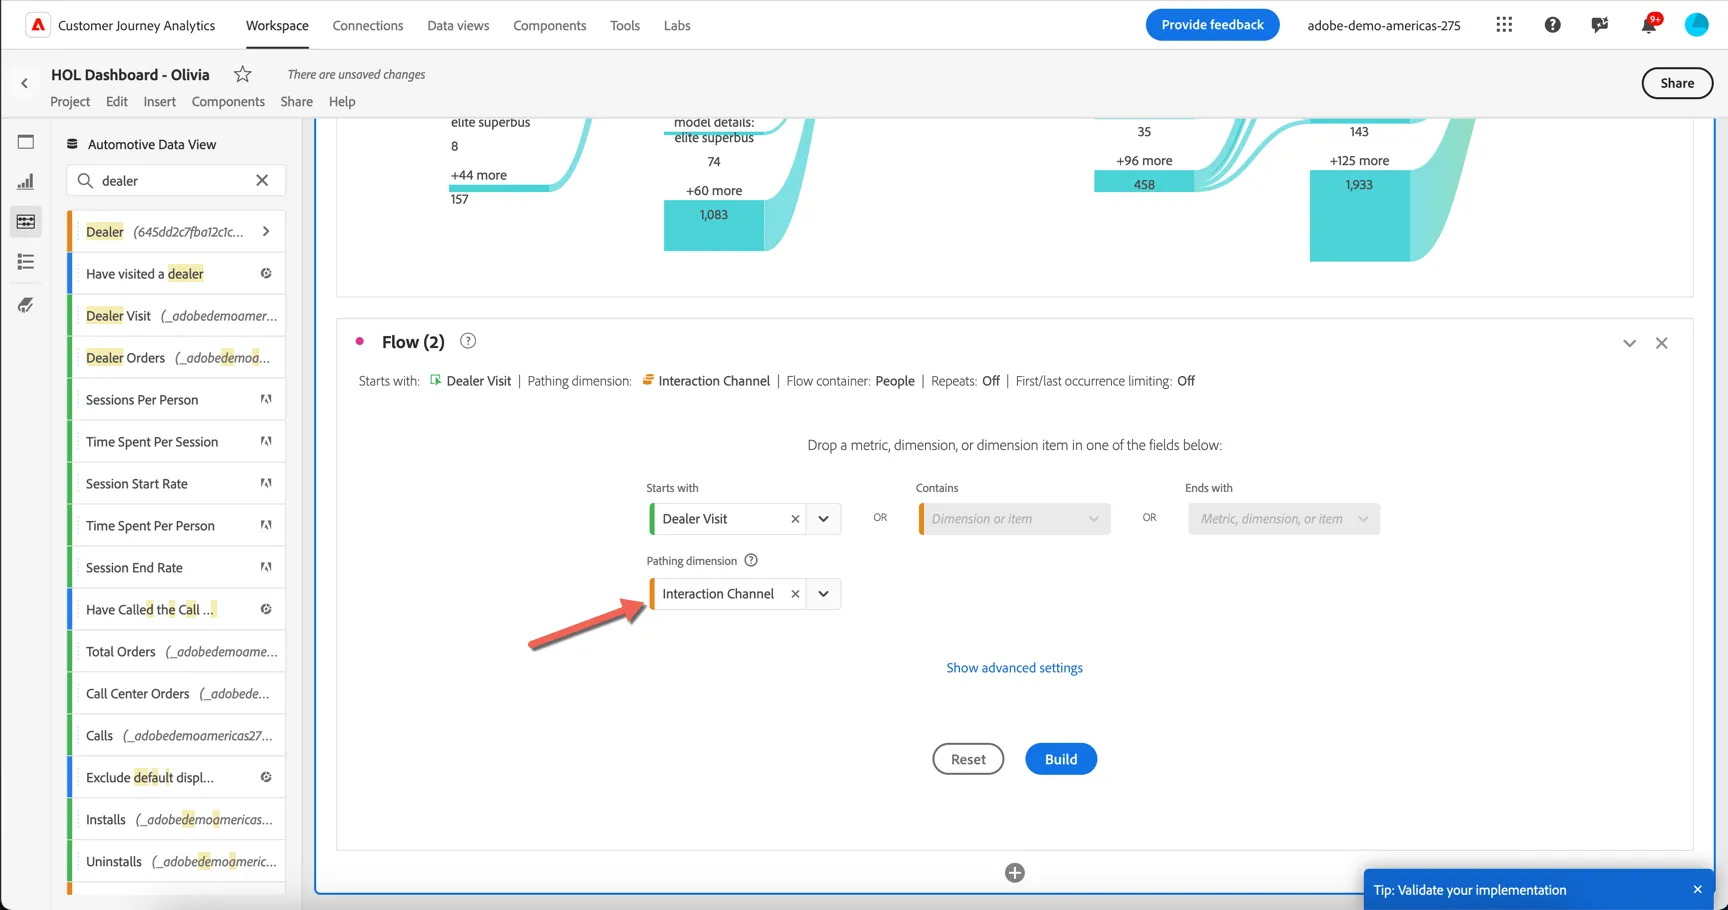Open the Project menu

pyautogui.click(x=70, y=102)
